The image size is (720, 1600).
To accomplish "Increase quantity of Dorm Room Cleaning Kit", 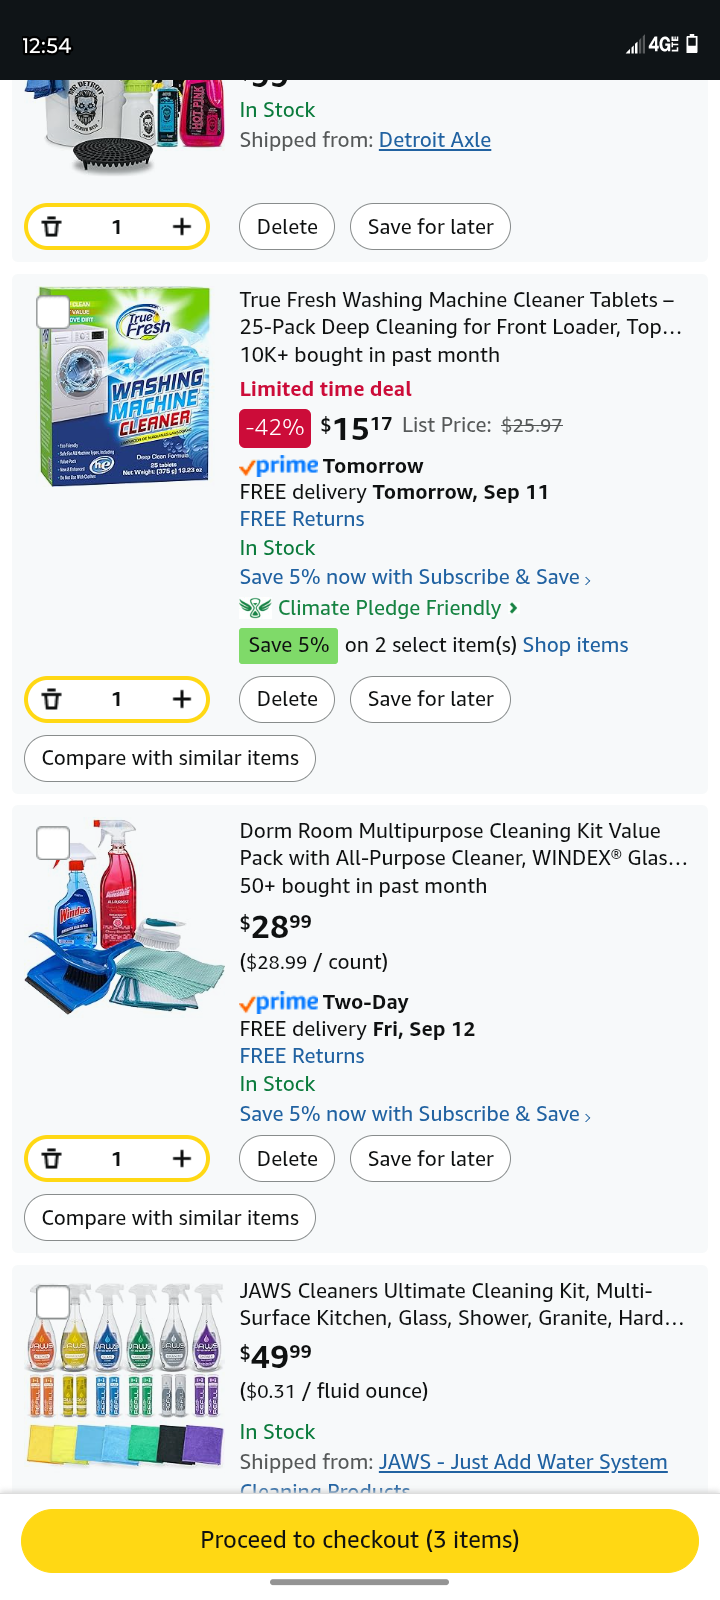I will (x=181, y=1159).
